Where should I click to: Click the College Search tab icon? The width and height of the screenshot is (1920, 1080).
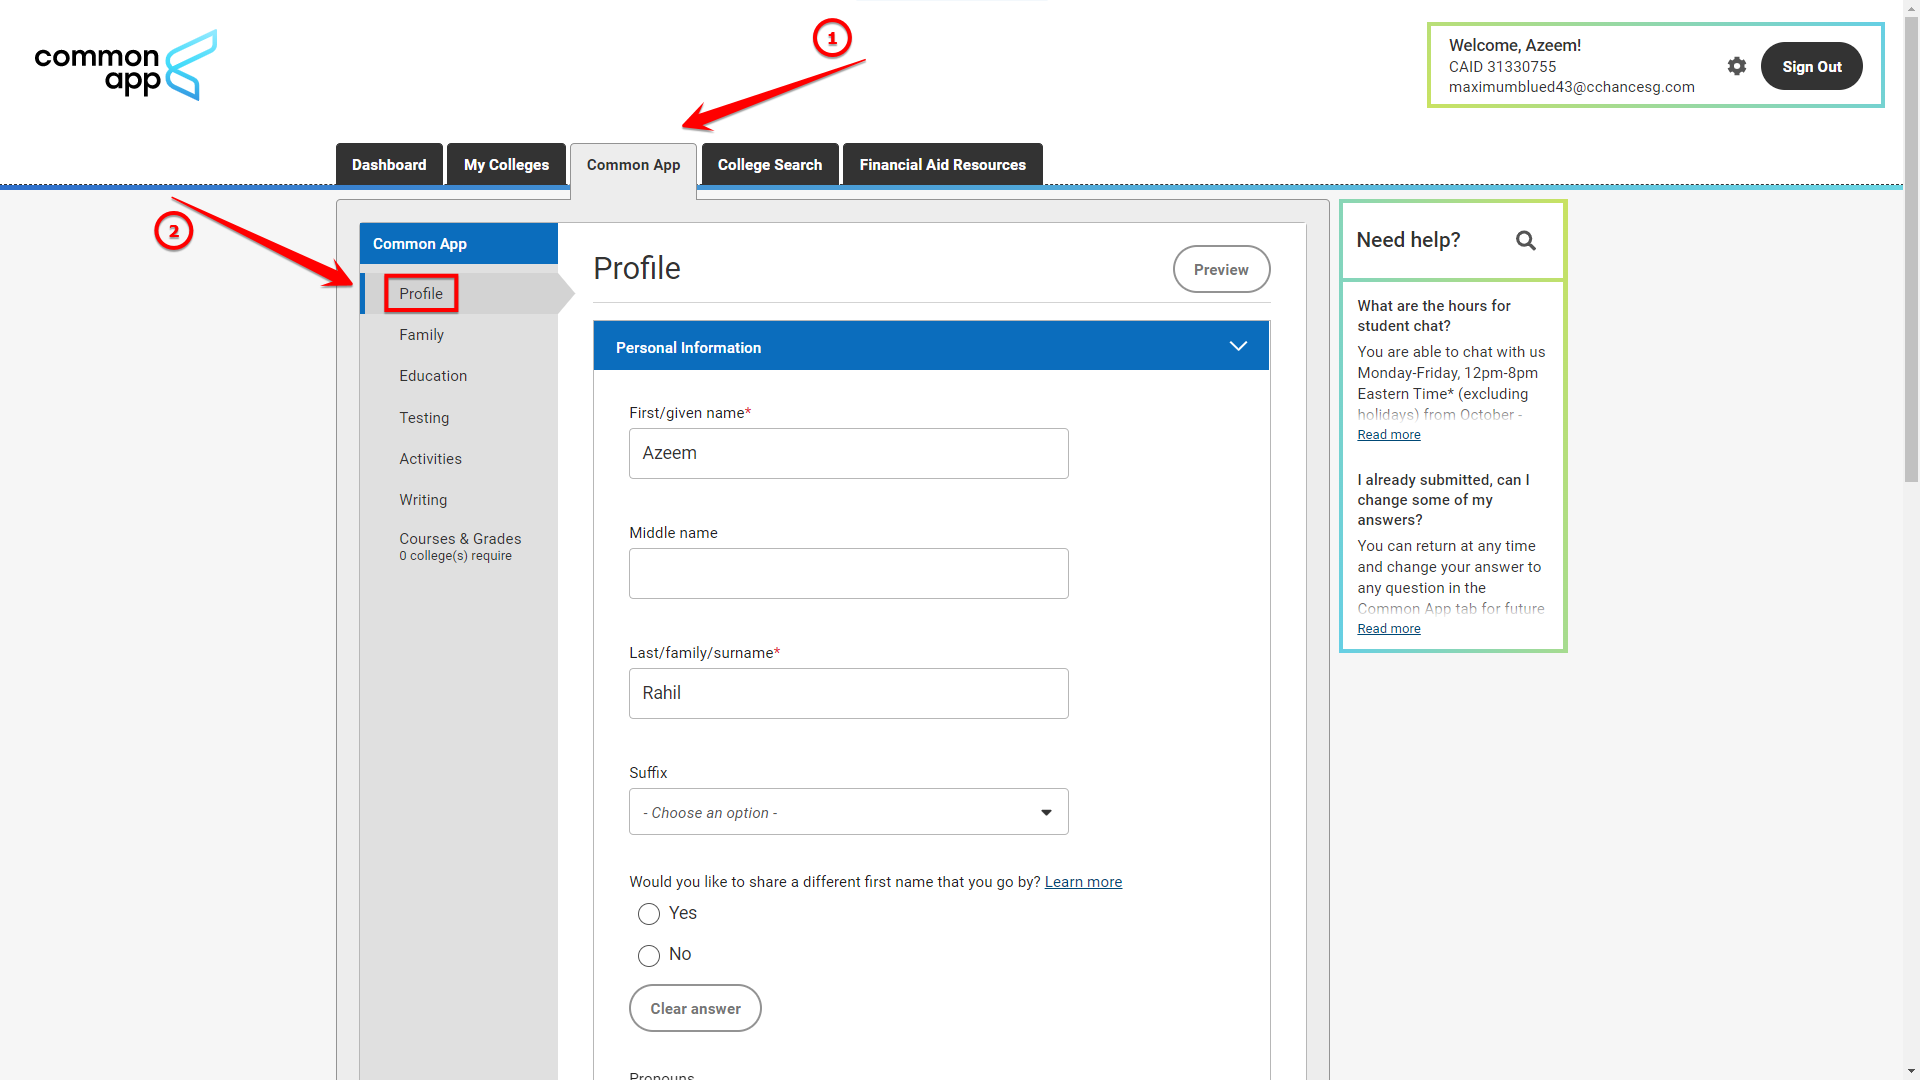click(769, 165)
